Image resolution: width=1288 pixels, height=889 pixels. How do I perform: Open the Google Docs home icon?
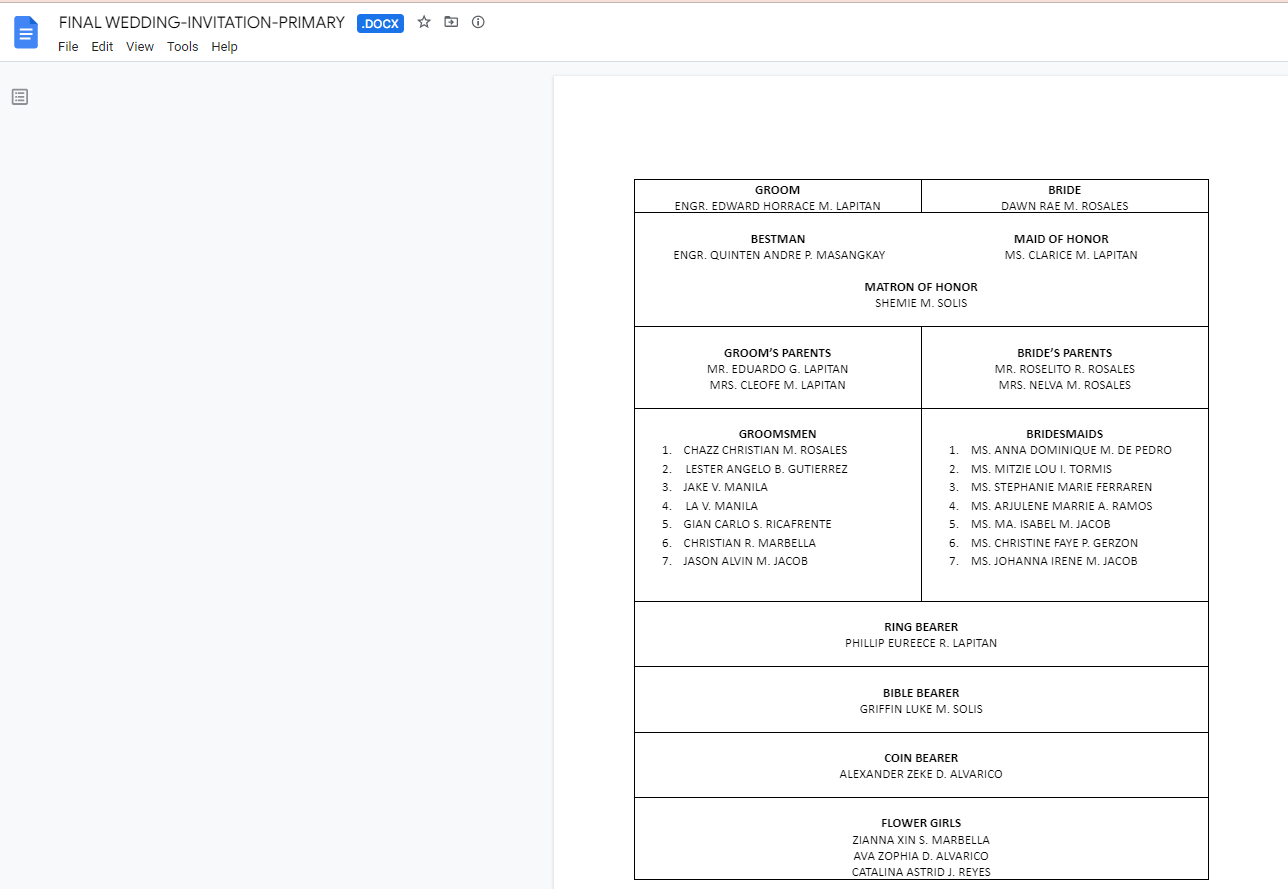tap(26, 32)
